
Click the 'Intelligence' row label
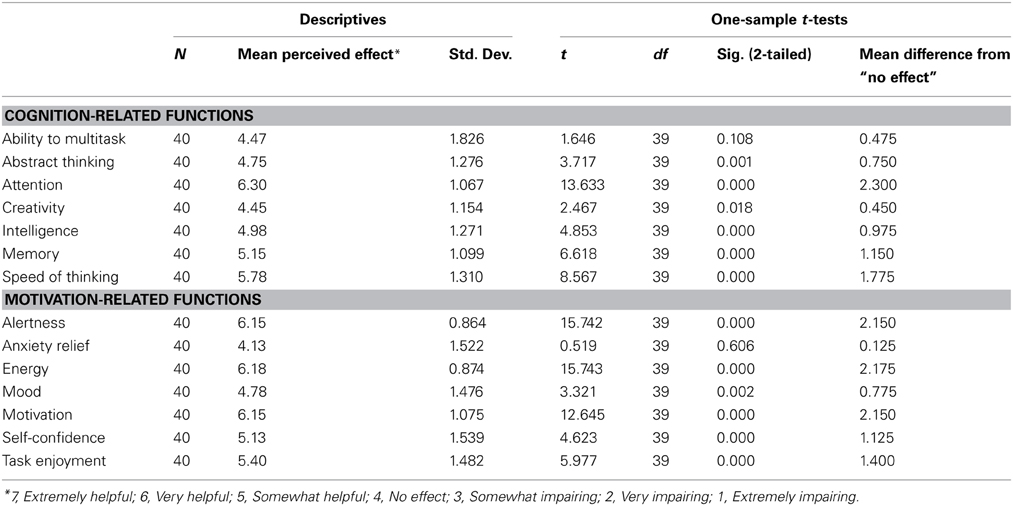[40, 231]
